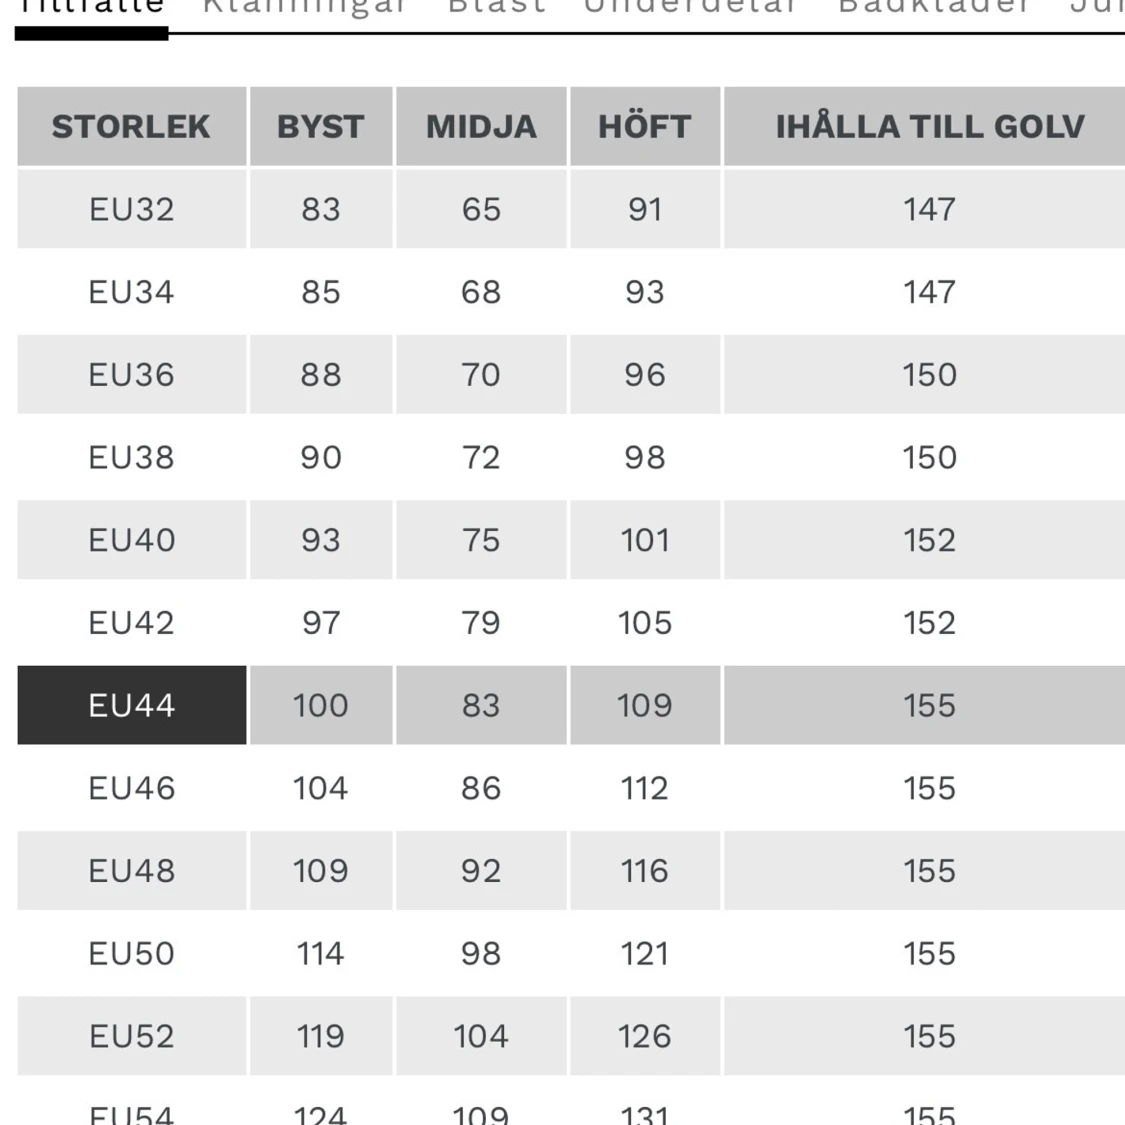Select the active Tillfälle tab
Image resolution: width=1125 pixels, height=1125 pixels.
(91, 7)
